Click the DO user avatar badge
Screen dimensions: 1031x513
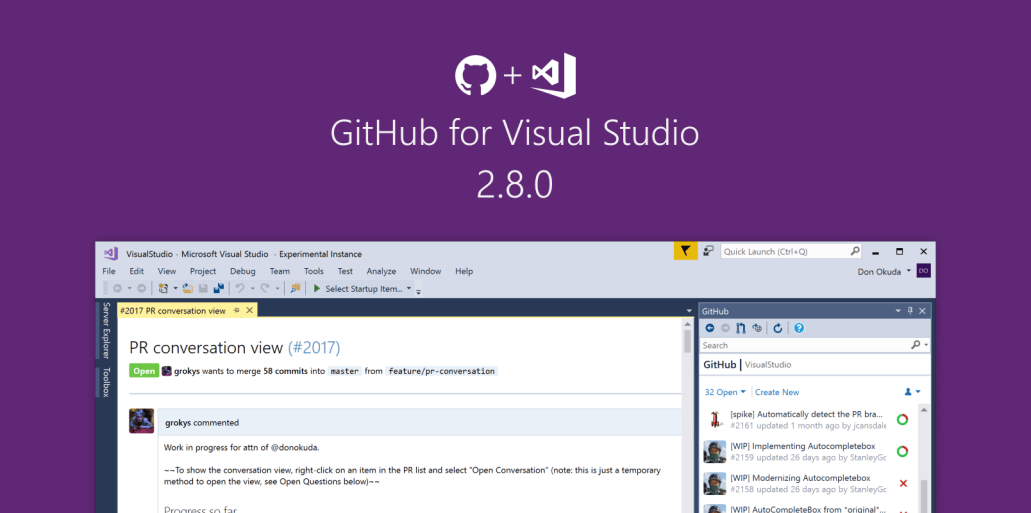(x=923, y=271)
